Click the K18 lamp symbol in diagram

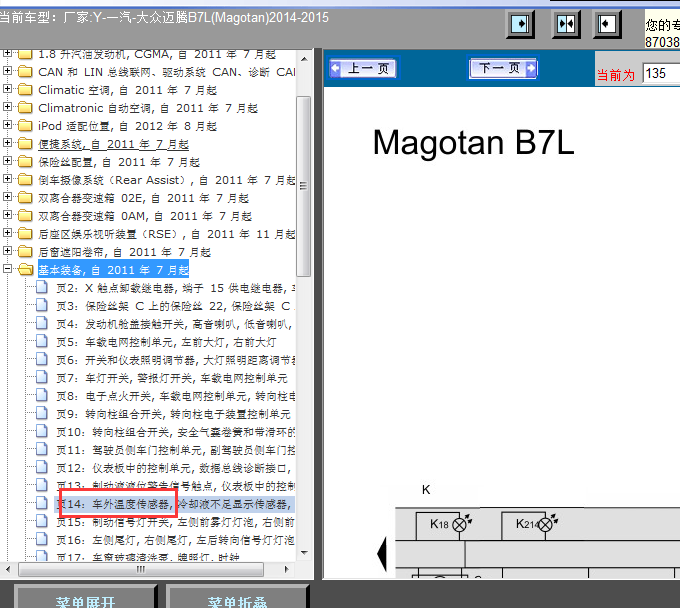point(459,525)
